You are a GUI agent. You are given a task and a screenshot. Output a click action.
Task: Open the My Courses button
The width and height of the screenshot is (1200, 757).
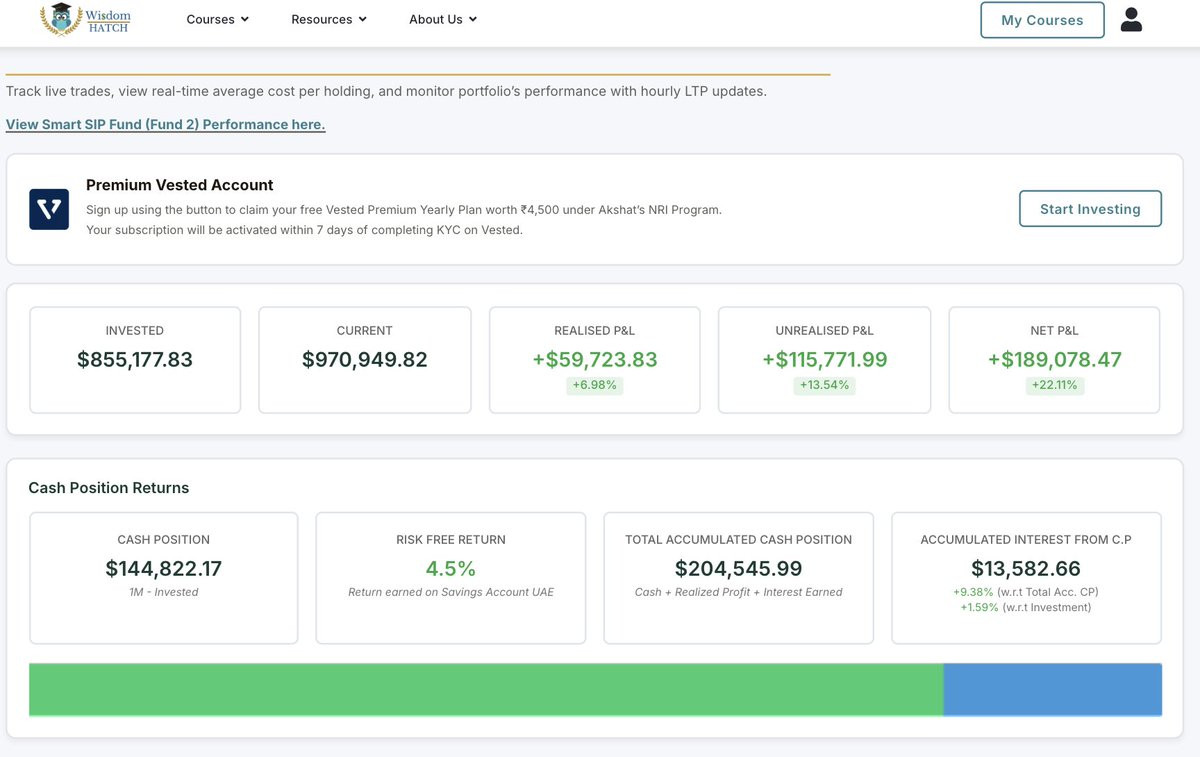point(1042,20)
